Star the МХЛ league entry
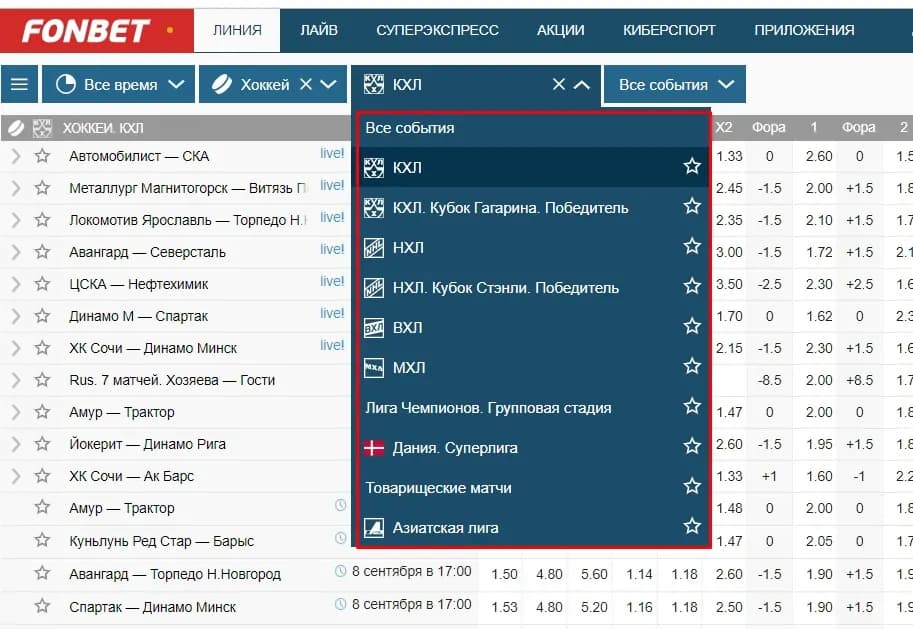This screenshot has width=913, height=629. coord(692,366)
